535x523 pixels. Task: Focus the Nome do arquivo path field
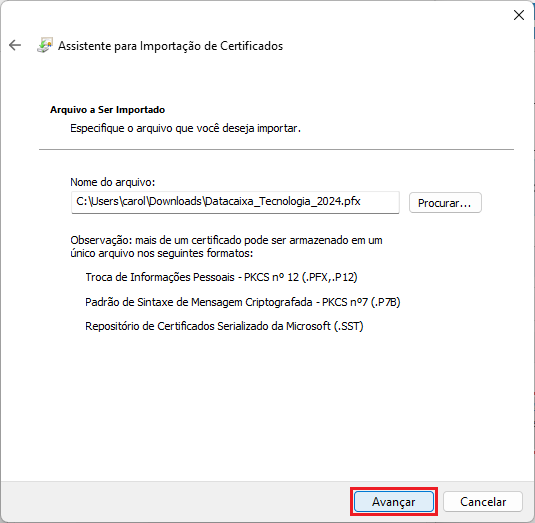pos(235,202)
